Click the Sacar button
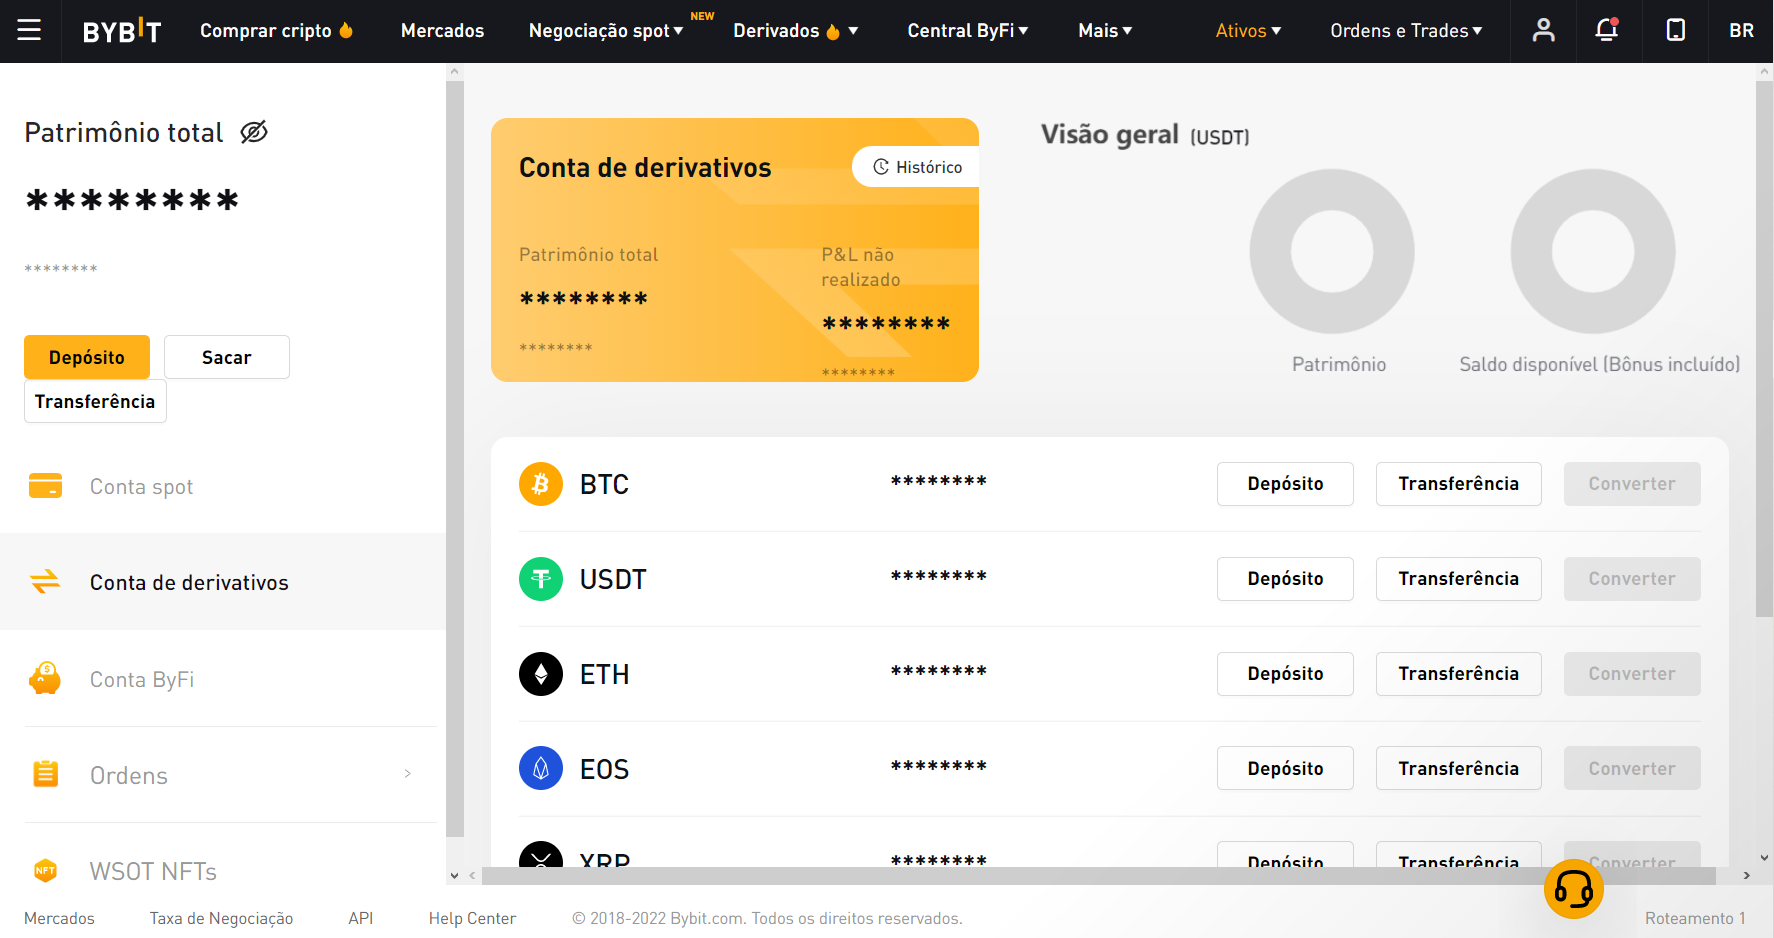 click(227, 357)
